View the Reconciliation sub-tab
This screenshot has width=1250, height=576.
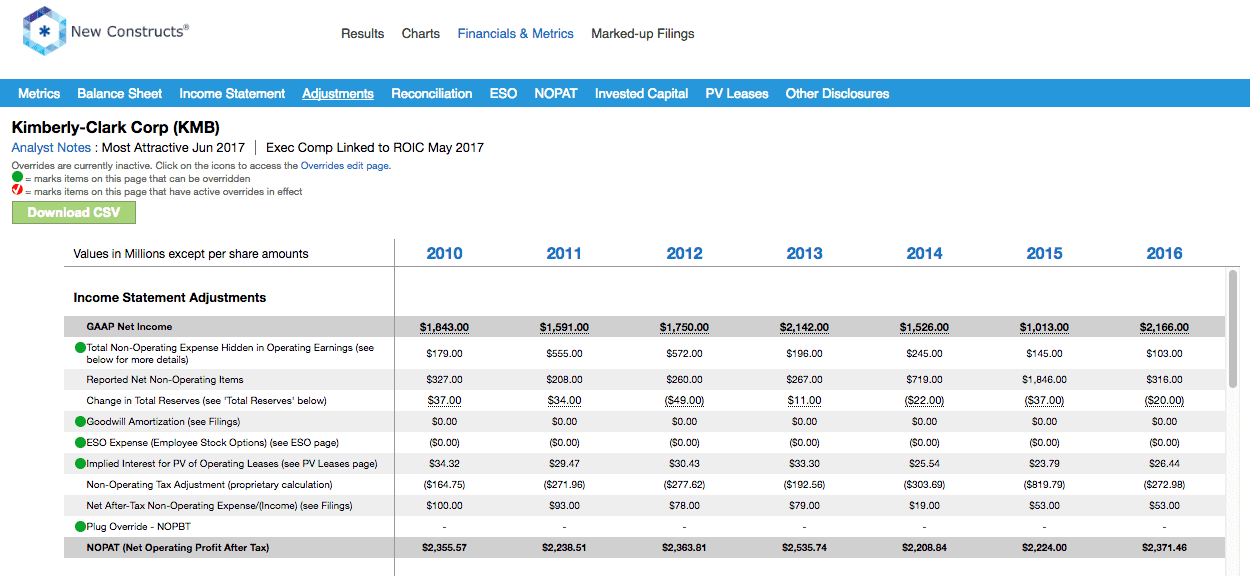click(432, 94)
